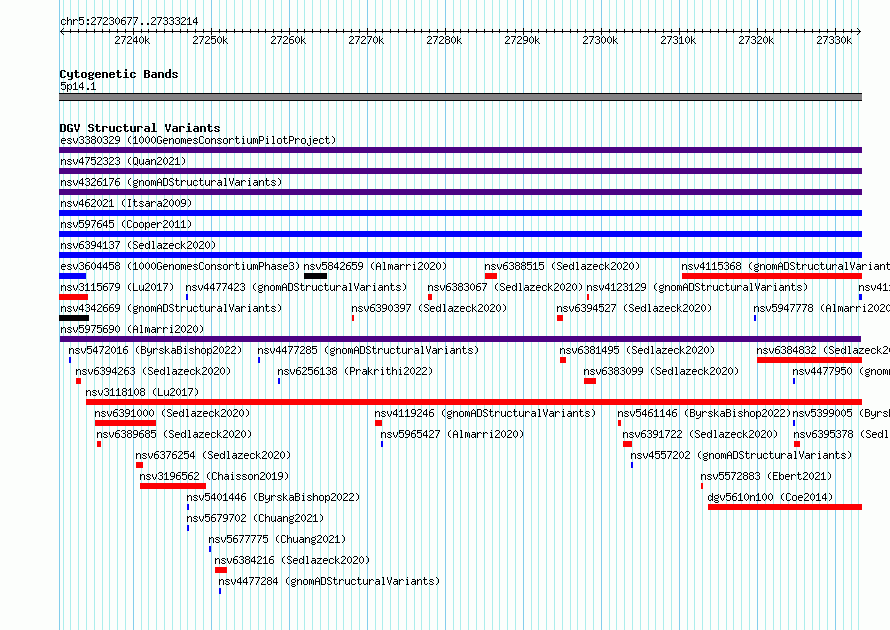Image resolution: width=890 pixels, height=630 pixels.
Task: Click the 27250k ruler position mark
Action: (x=210, y=40)
